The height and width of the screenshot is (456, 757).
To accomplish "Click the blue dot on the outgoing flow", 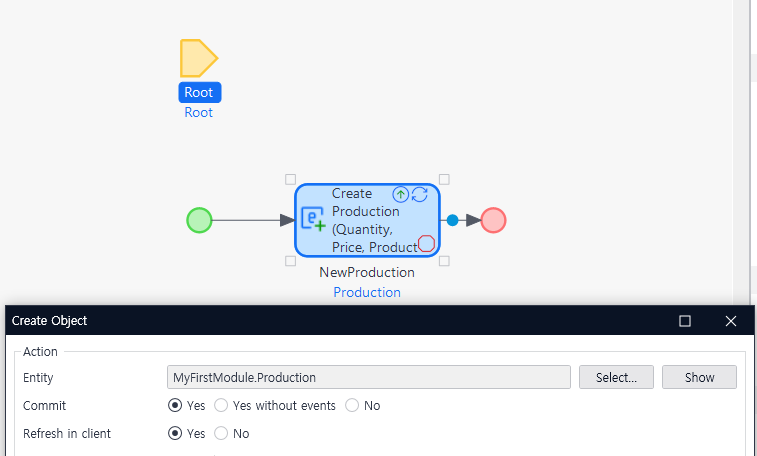I will (x=452, y=221).
